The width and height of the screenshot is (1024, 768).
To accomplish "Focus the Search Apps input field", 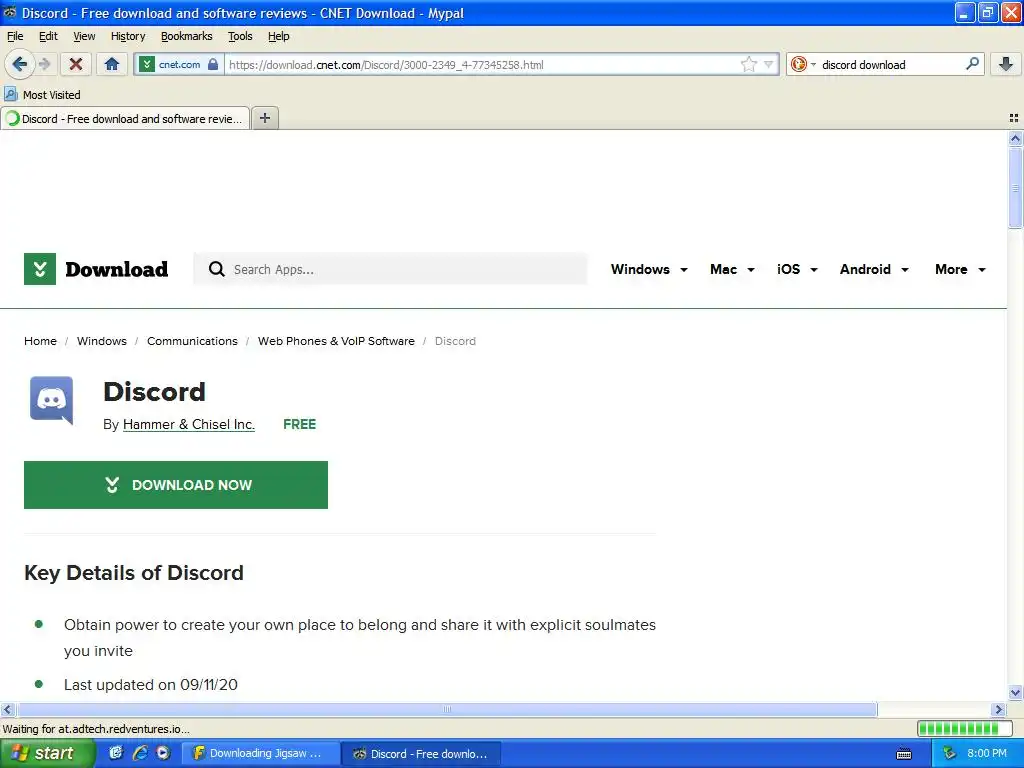I will [x=390, y=269].
